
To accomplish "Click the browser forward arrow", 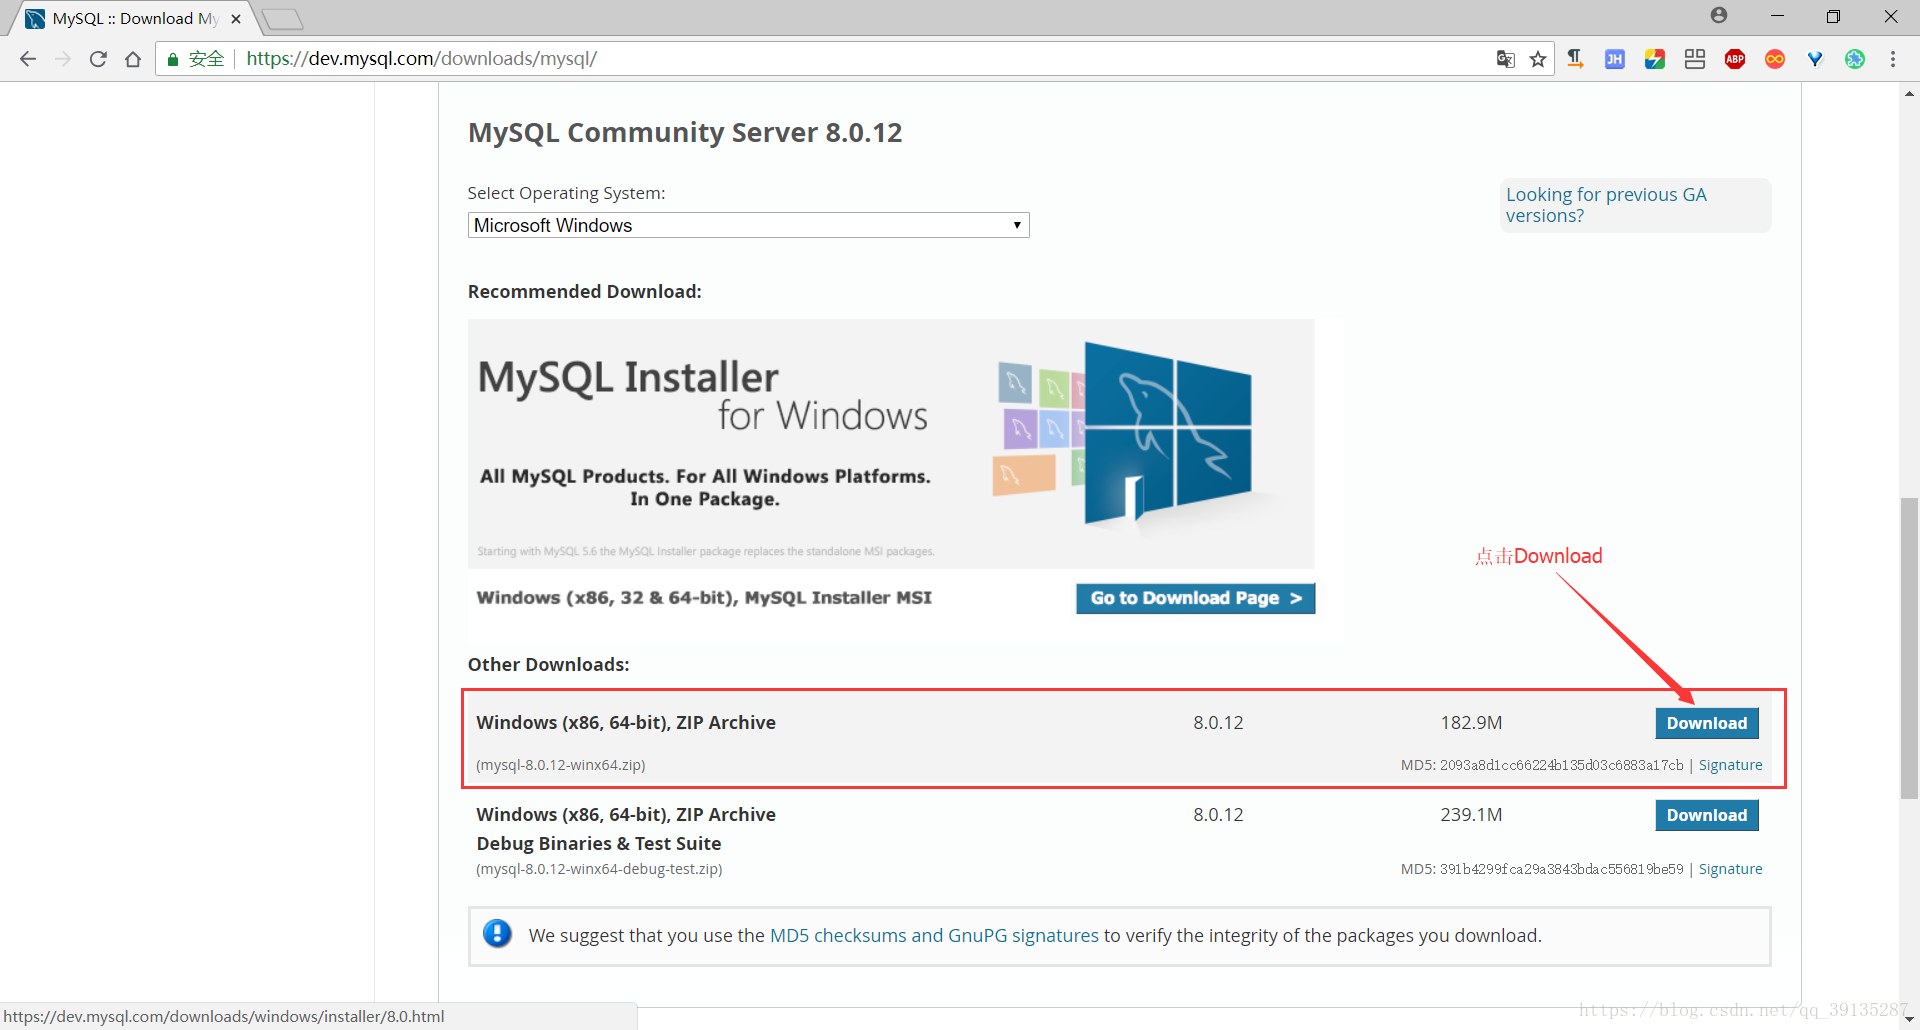I will (x=63, y=59).
